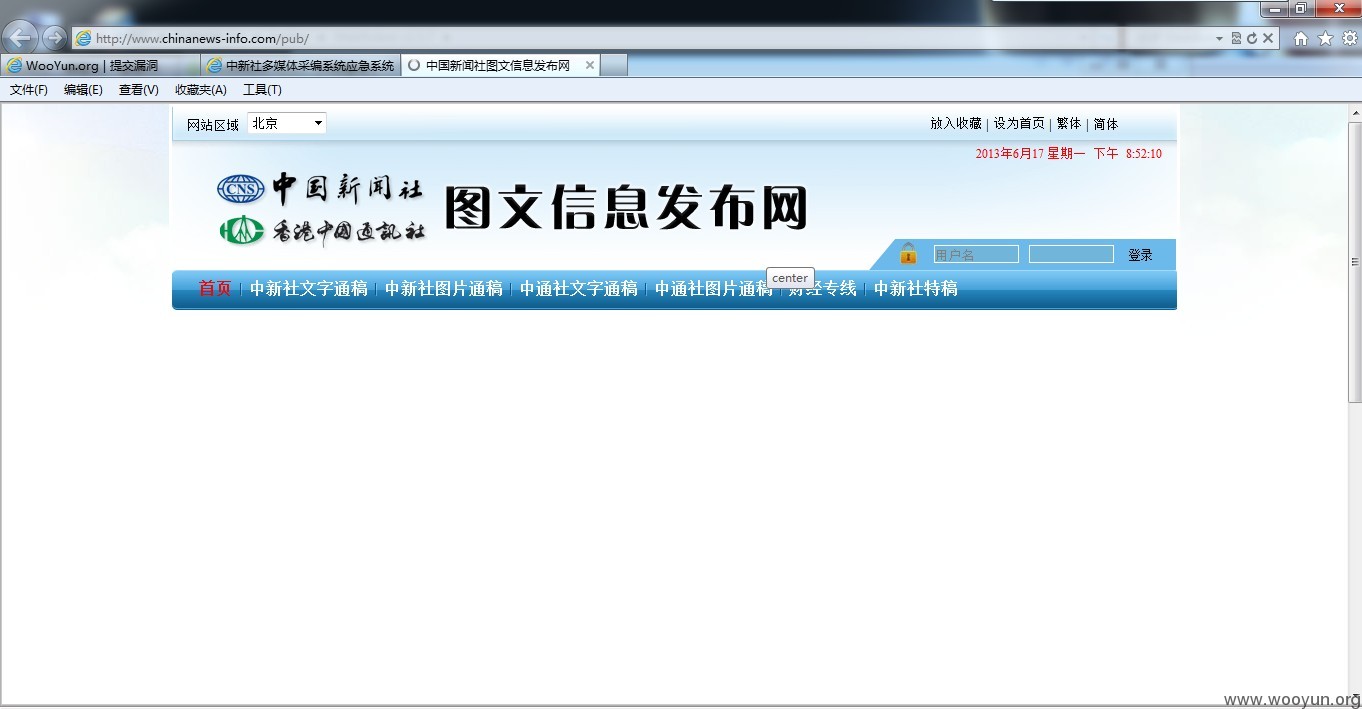The width and height of the screenshot is (1362, 709).
Task: Click the 用户名 input field
Action: tap(976, 255)
